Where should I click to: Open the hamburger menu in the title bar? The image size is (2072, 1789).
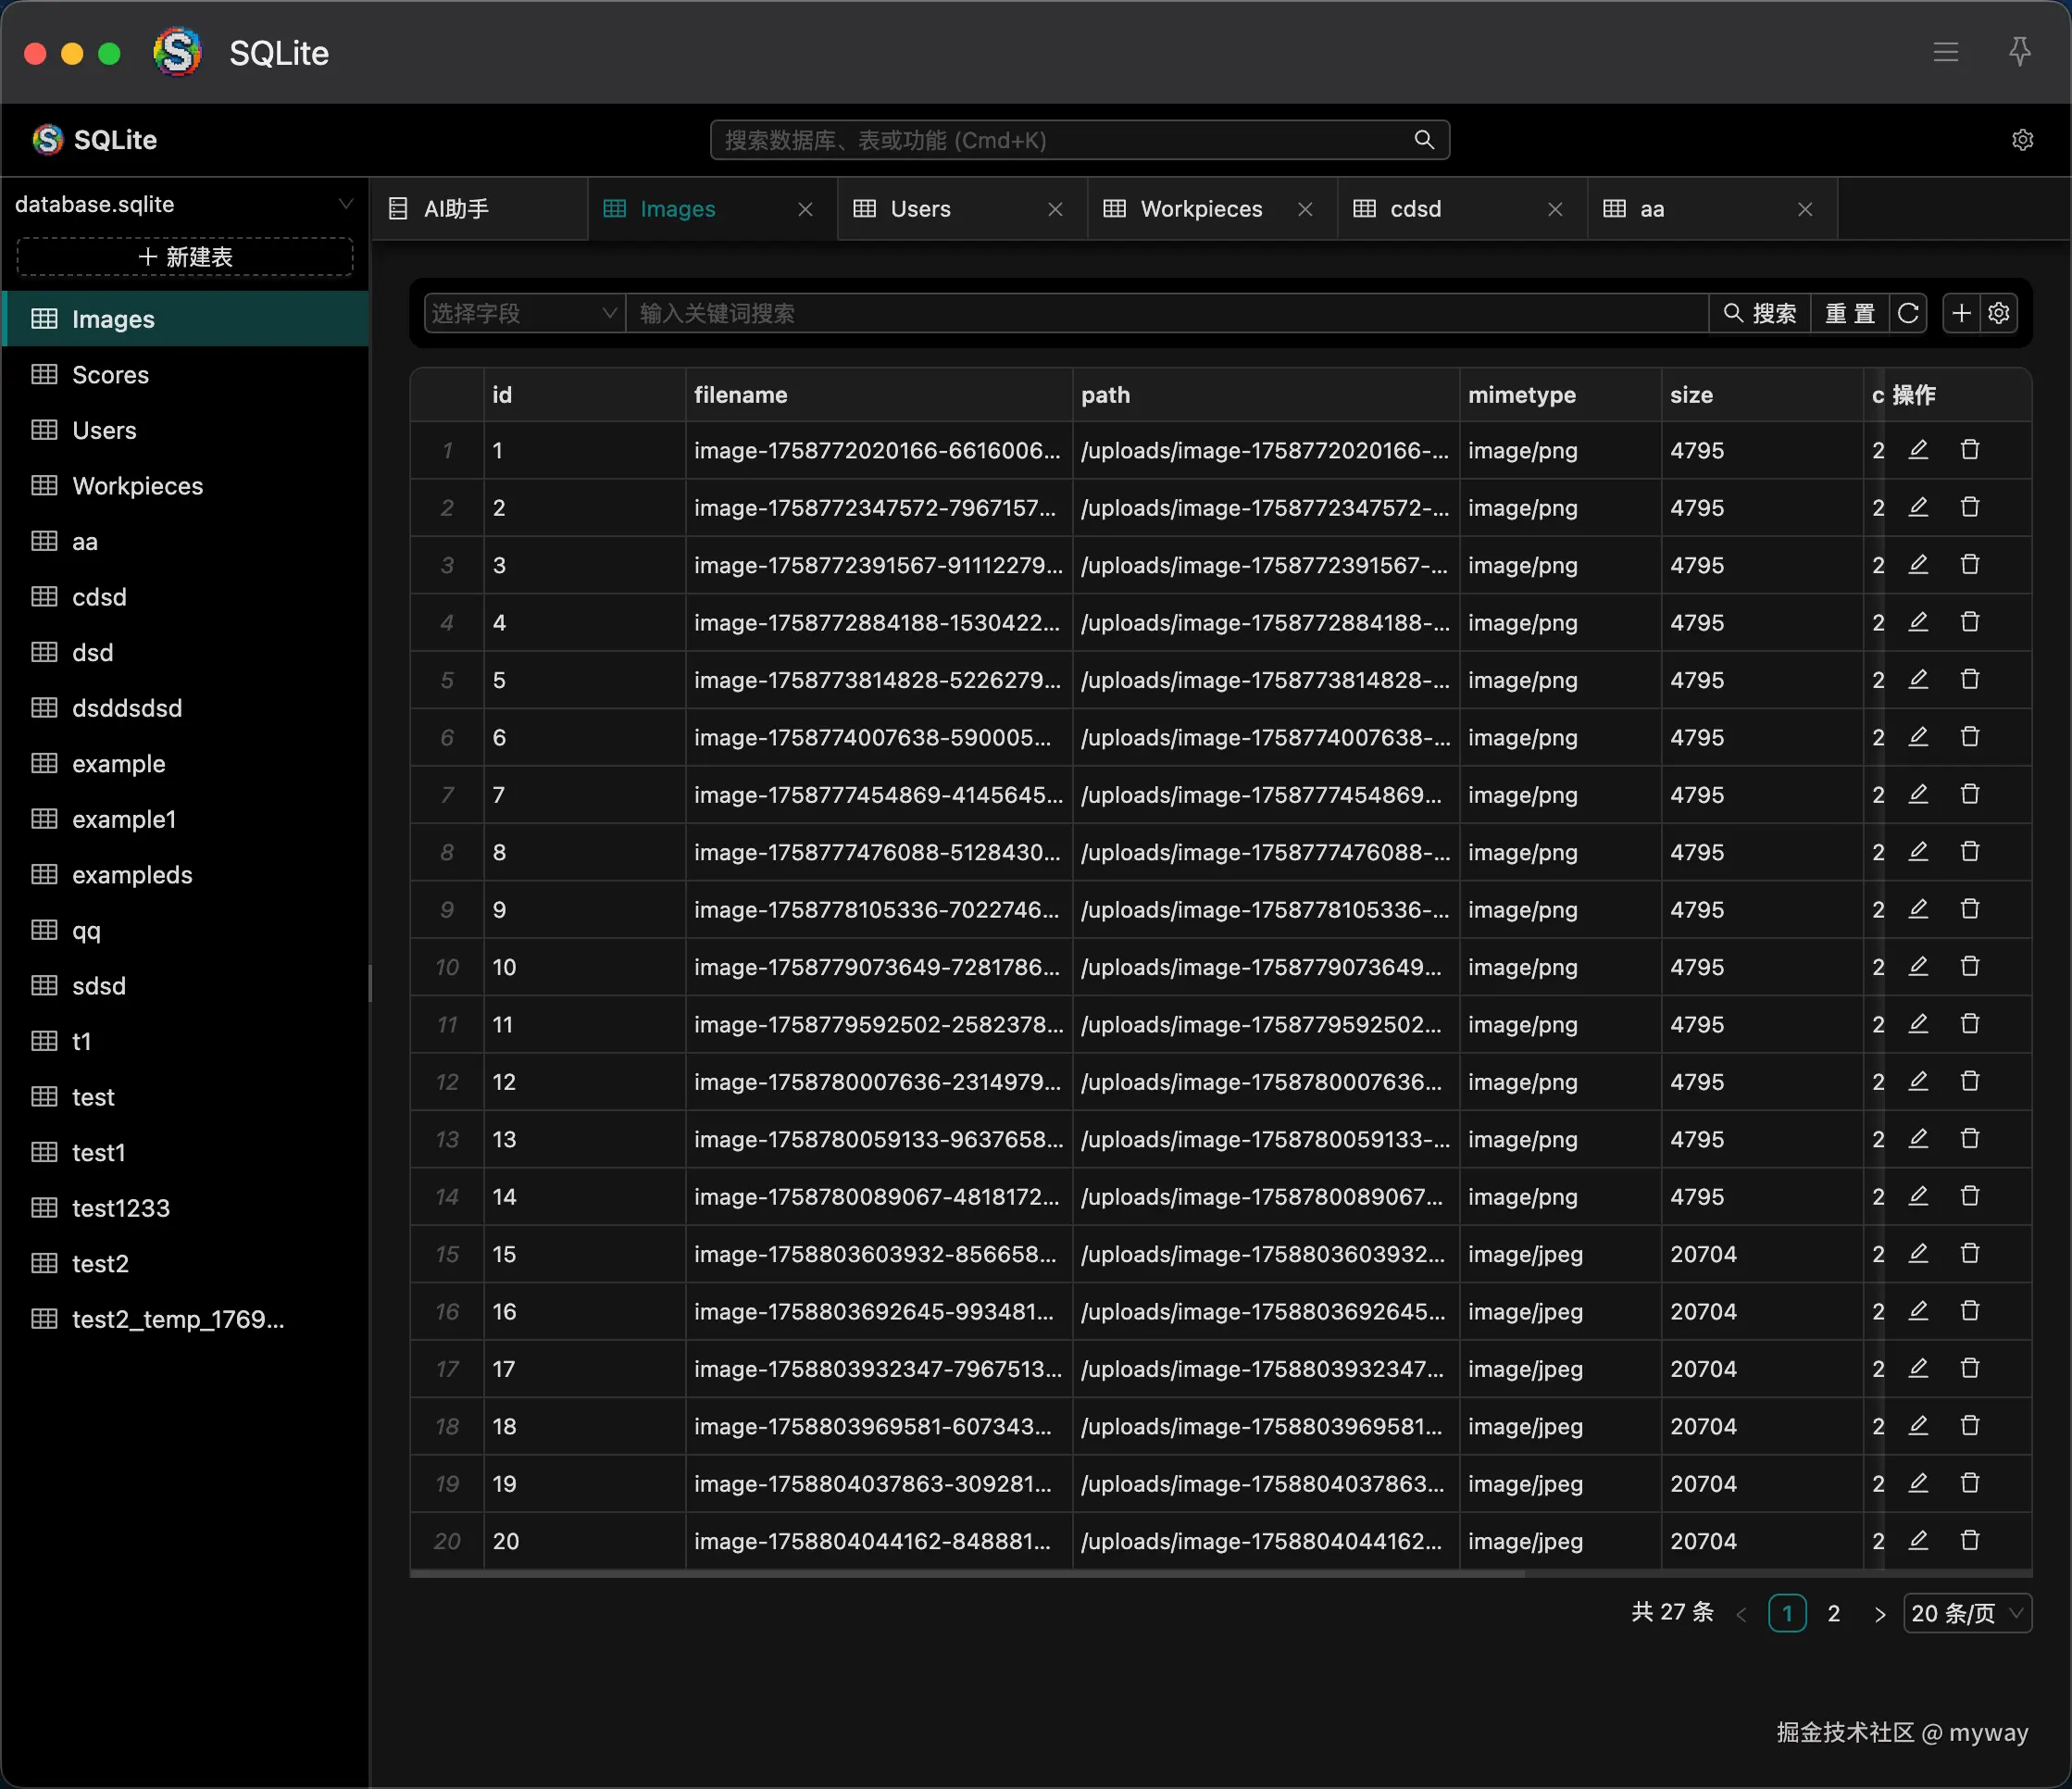pyautogui.click(x=1945, y=52)
